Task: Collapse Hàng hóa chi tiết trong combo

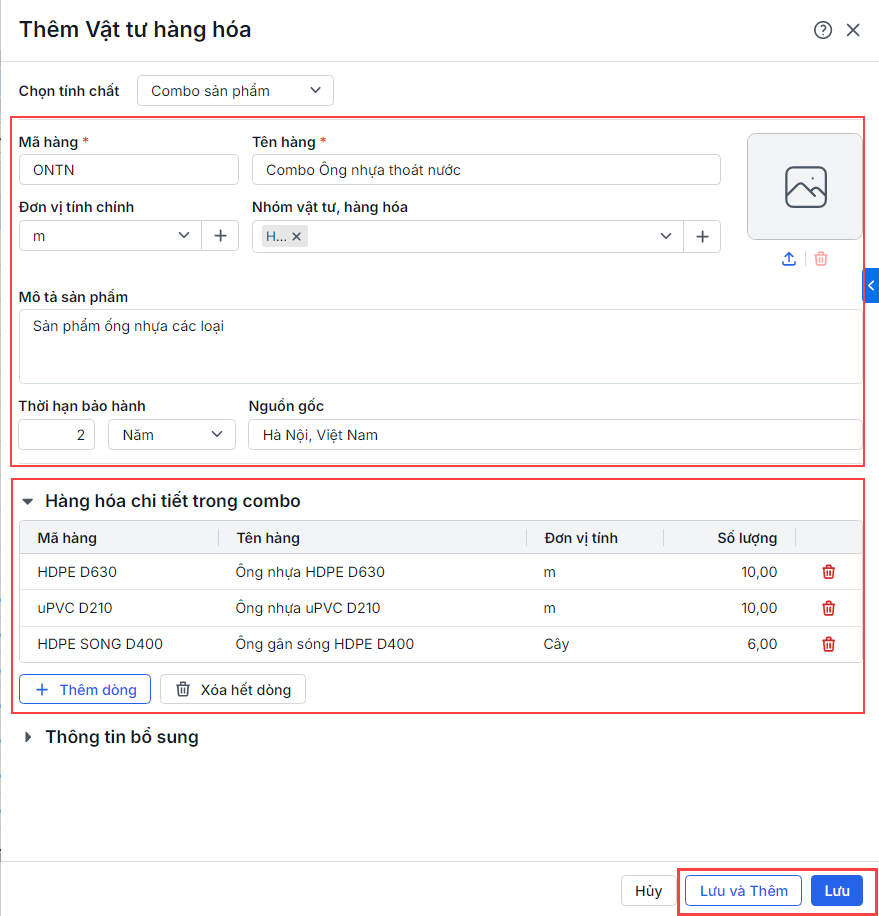Action: (28, 501)
